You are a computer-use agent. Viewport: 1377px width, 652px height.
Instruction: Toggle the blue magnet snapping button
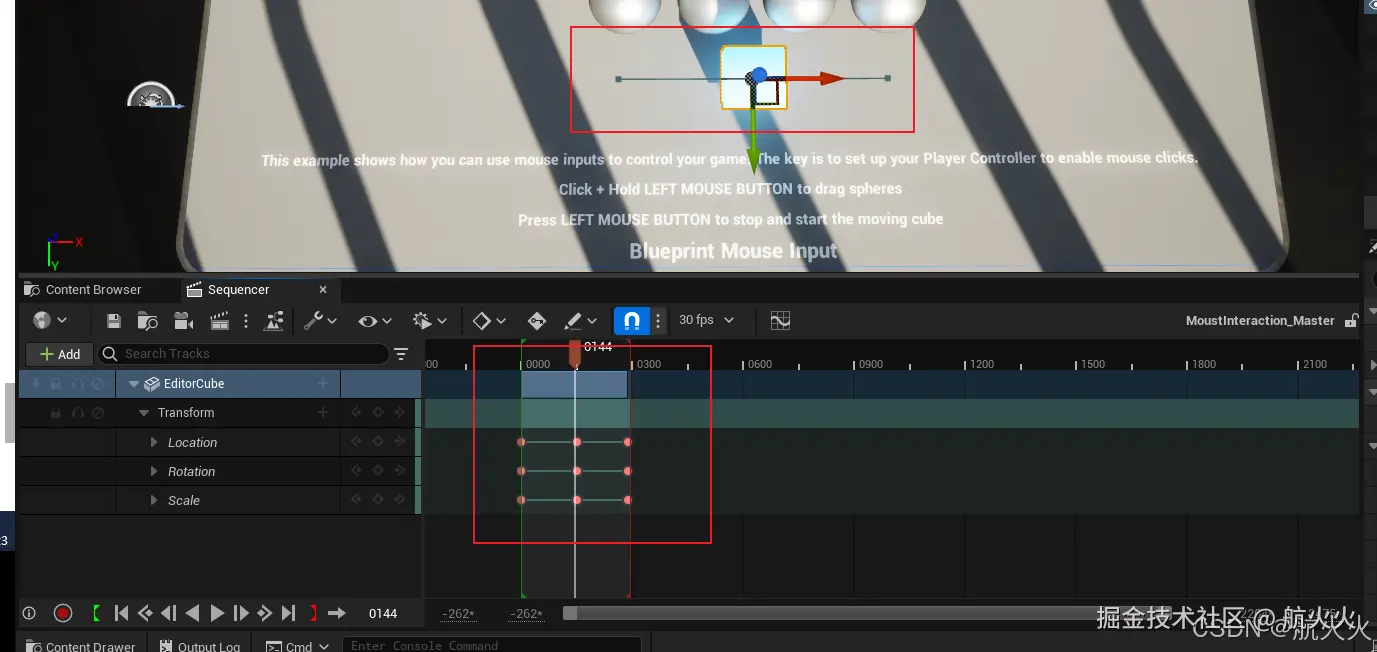coord(631,321)
